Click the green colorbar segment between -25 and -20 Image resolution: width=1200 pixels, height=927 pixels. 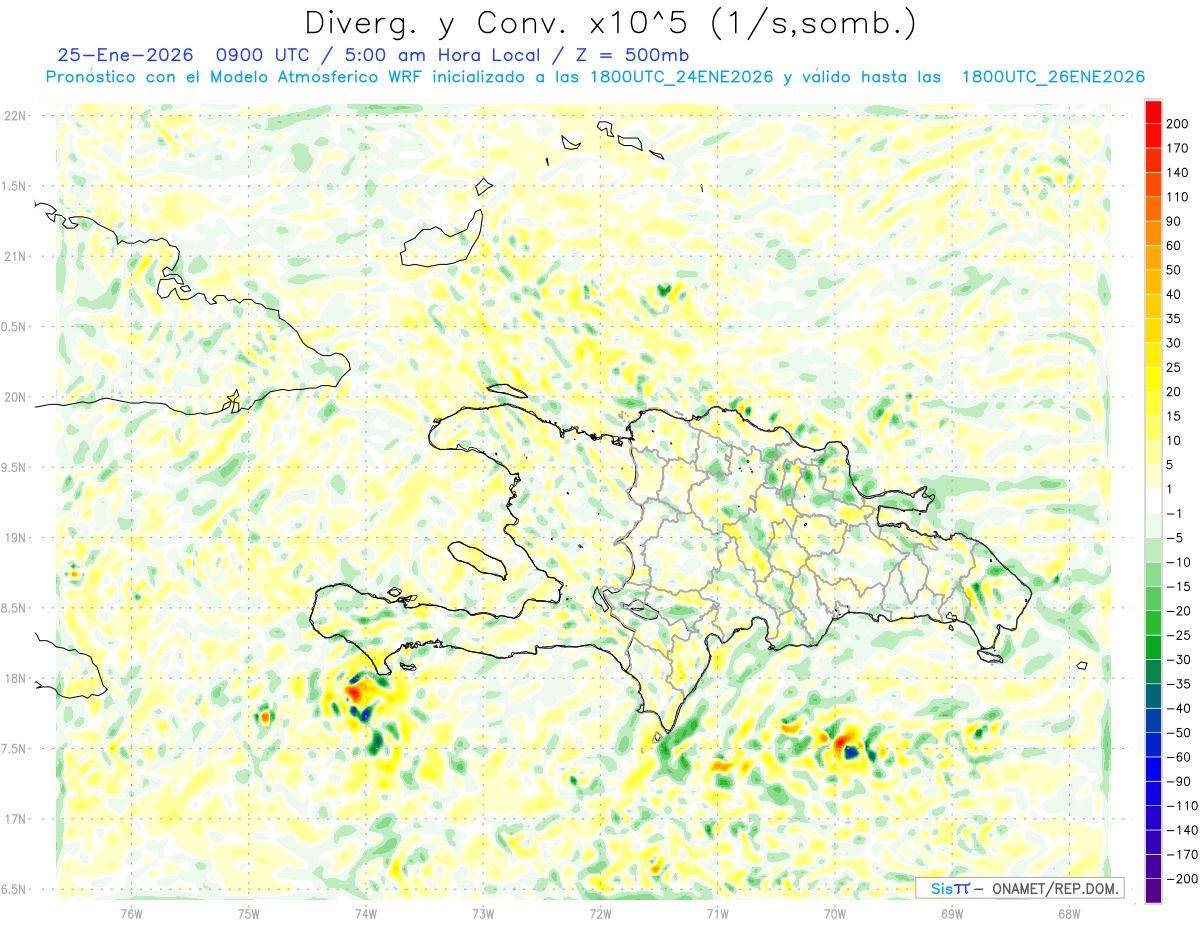1153,624
